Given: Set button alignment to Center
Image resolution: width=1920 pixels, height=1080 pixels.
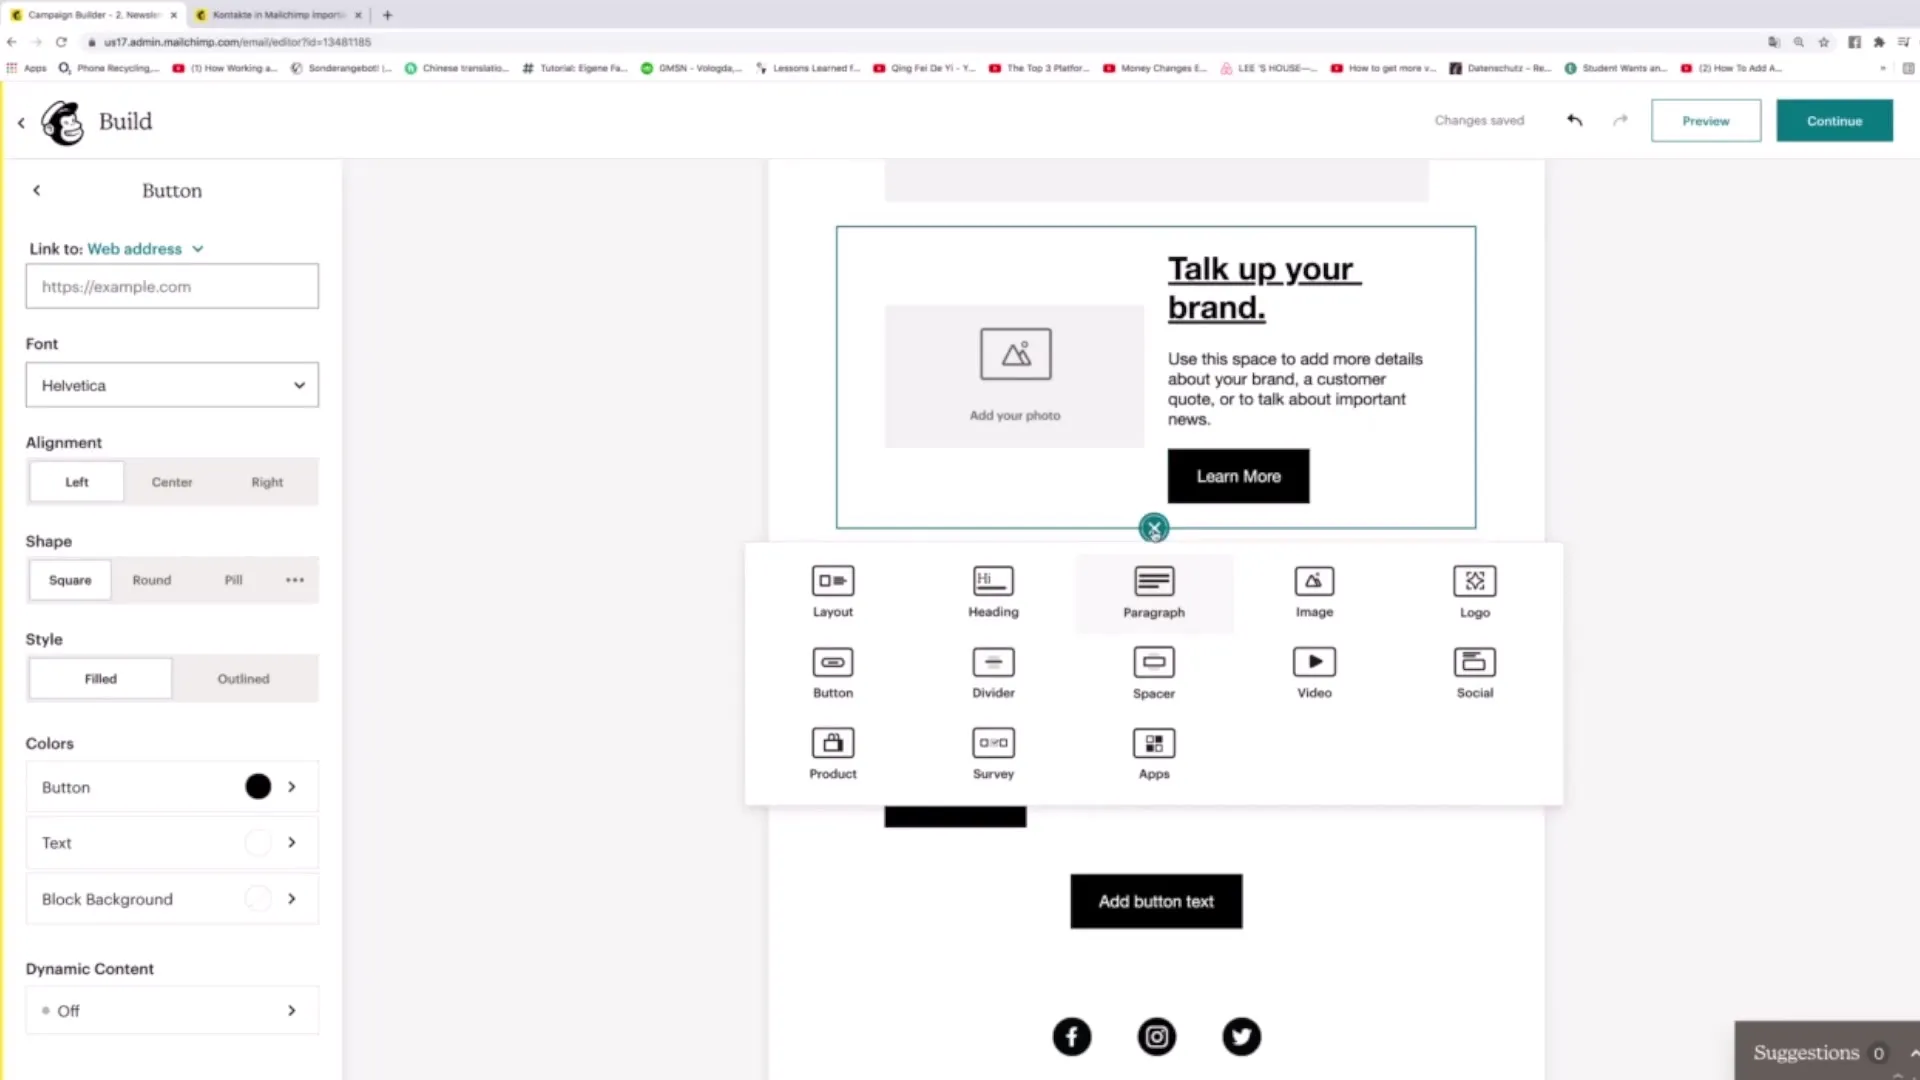Looking at the screenshot, I should pyautogui.click(x=172, y=482).
